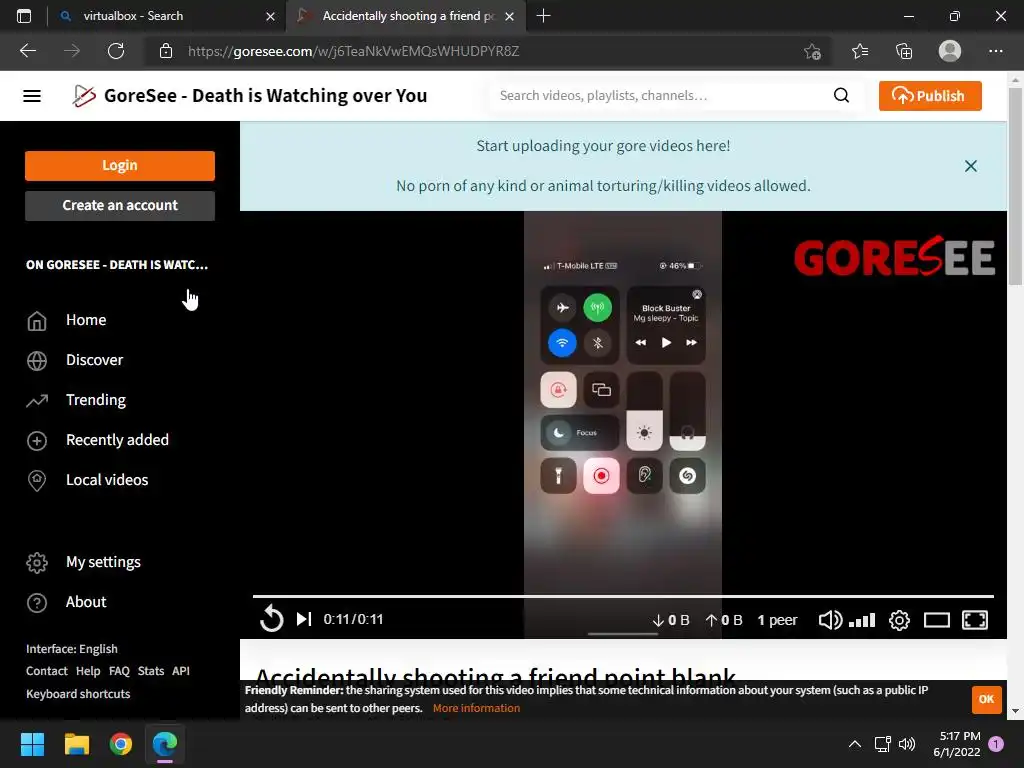1024x768 pixels.
Task: Open the video player settings gear
Action: 899,620
